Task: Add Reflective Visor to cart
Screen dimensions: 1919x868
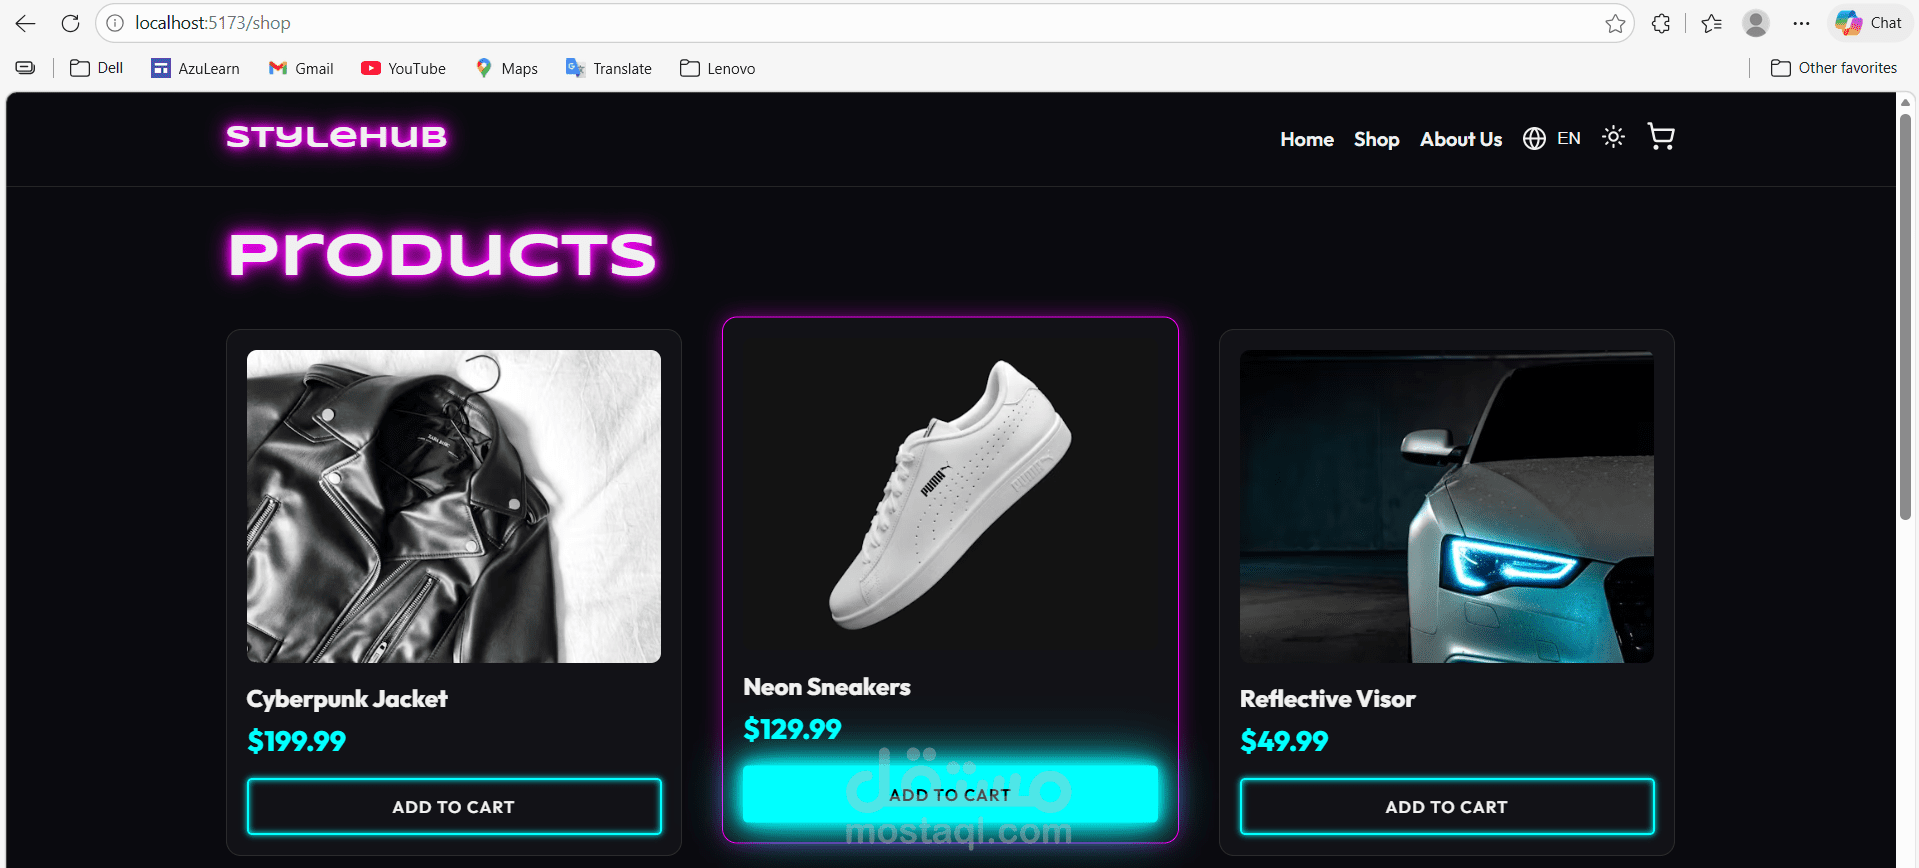Action: point(1446,806)
